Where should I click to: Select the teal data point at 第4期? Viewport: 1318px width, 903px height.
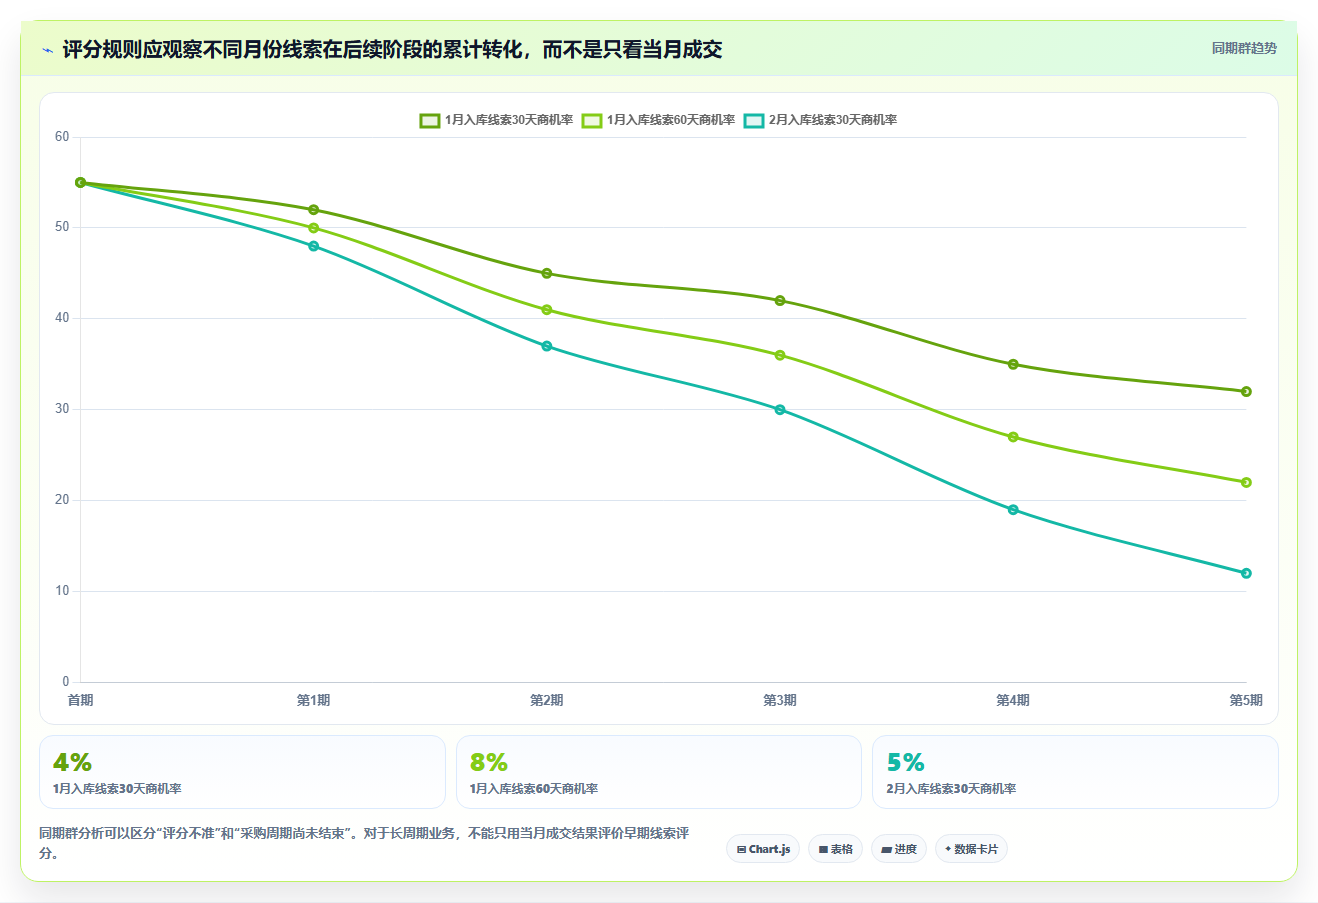[1013, 510]
